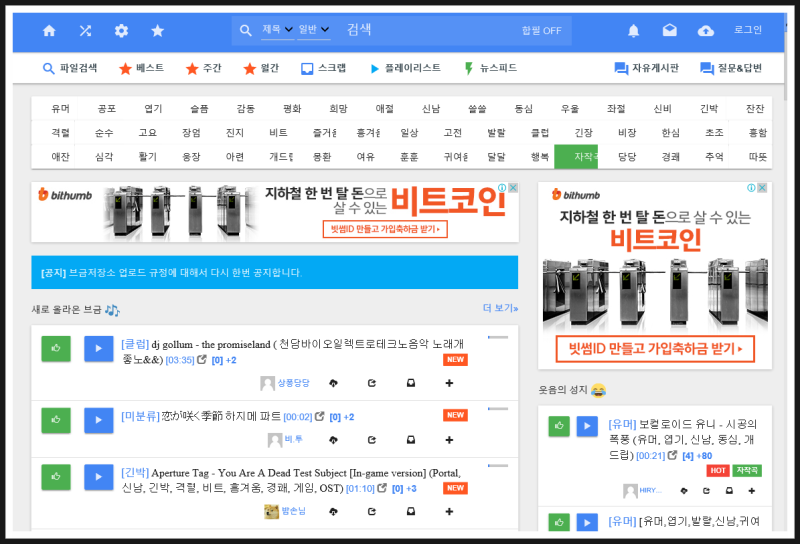Select the 추억 mood tag

[714, 157]
